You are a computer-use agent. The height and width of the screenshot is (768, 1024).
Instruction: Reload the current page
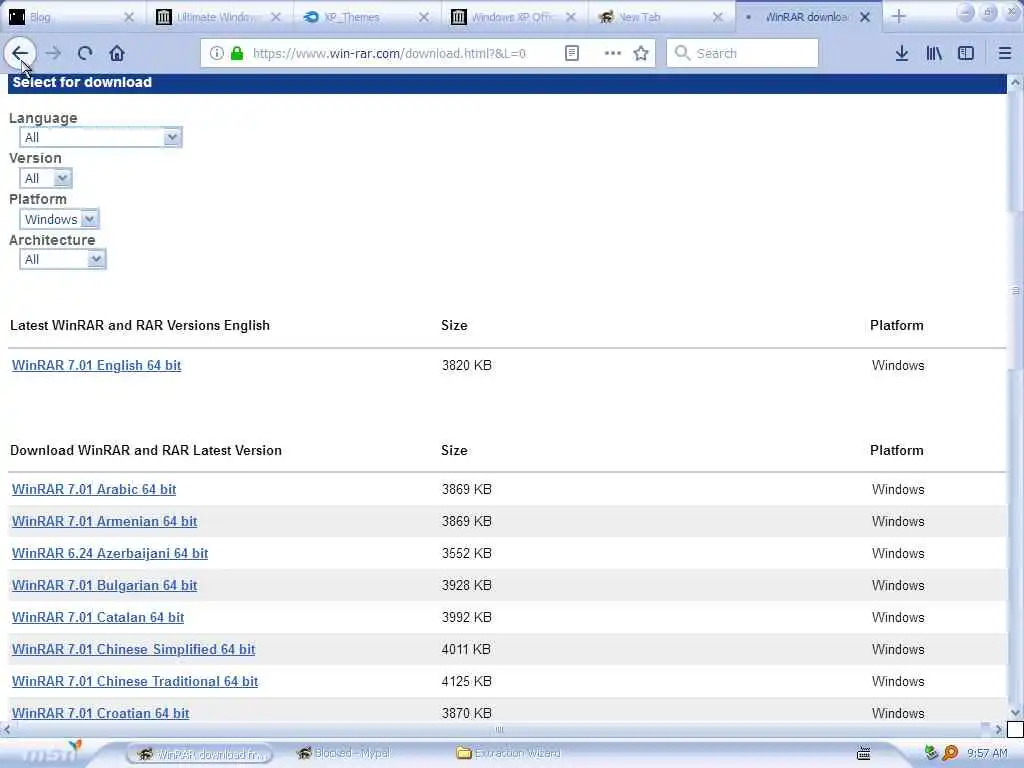tap(85, 54)
